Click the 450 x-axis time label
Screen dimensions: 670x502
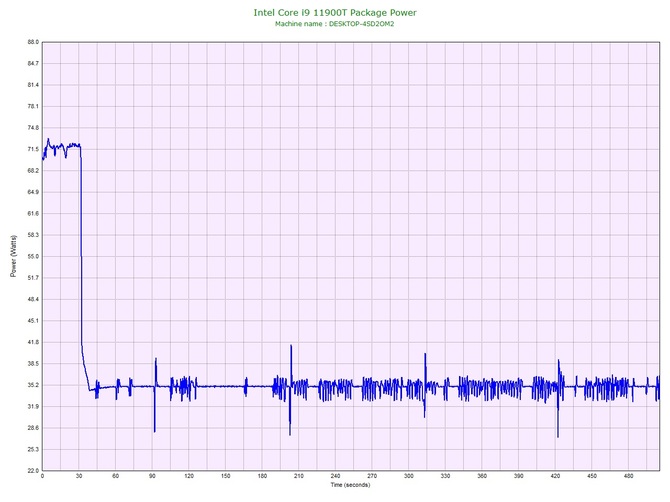(x=592, y=476)
